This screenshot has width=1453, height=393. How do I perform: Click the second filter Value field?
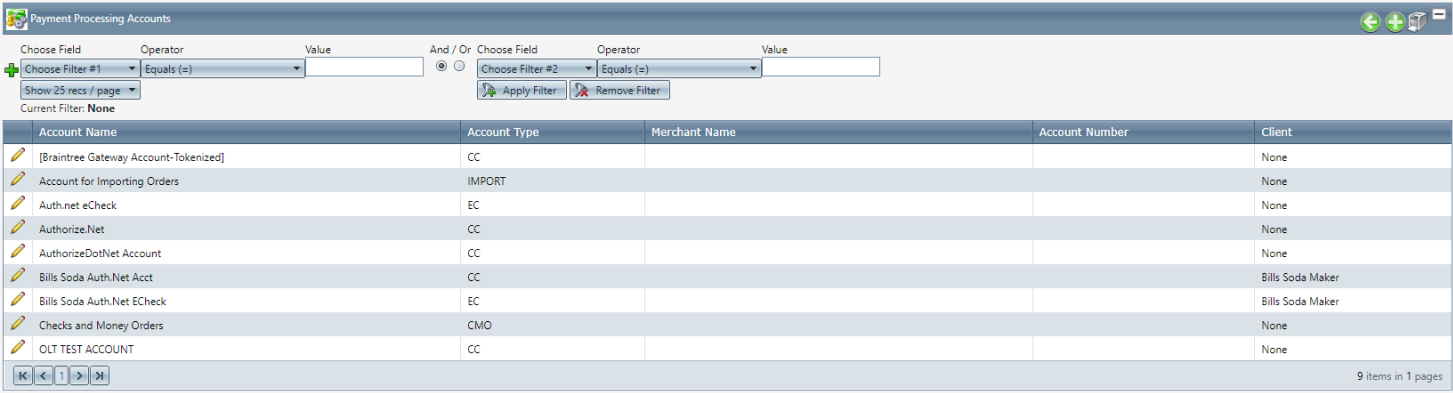[821, 67]
